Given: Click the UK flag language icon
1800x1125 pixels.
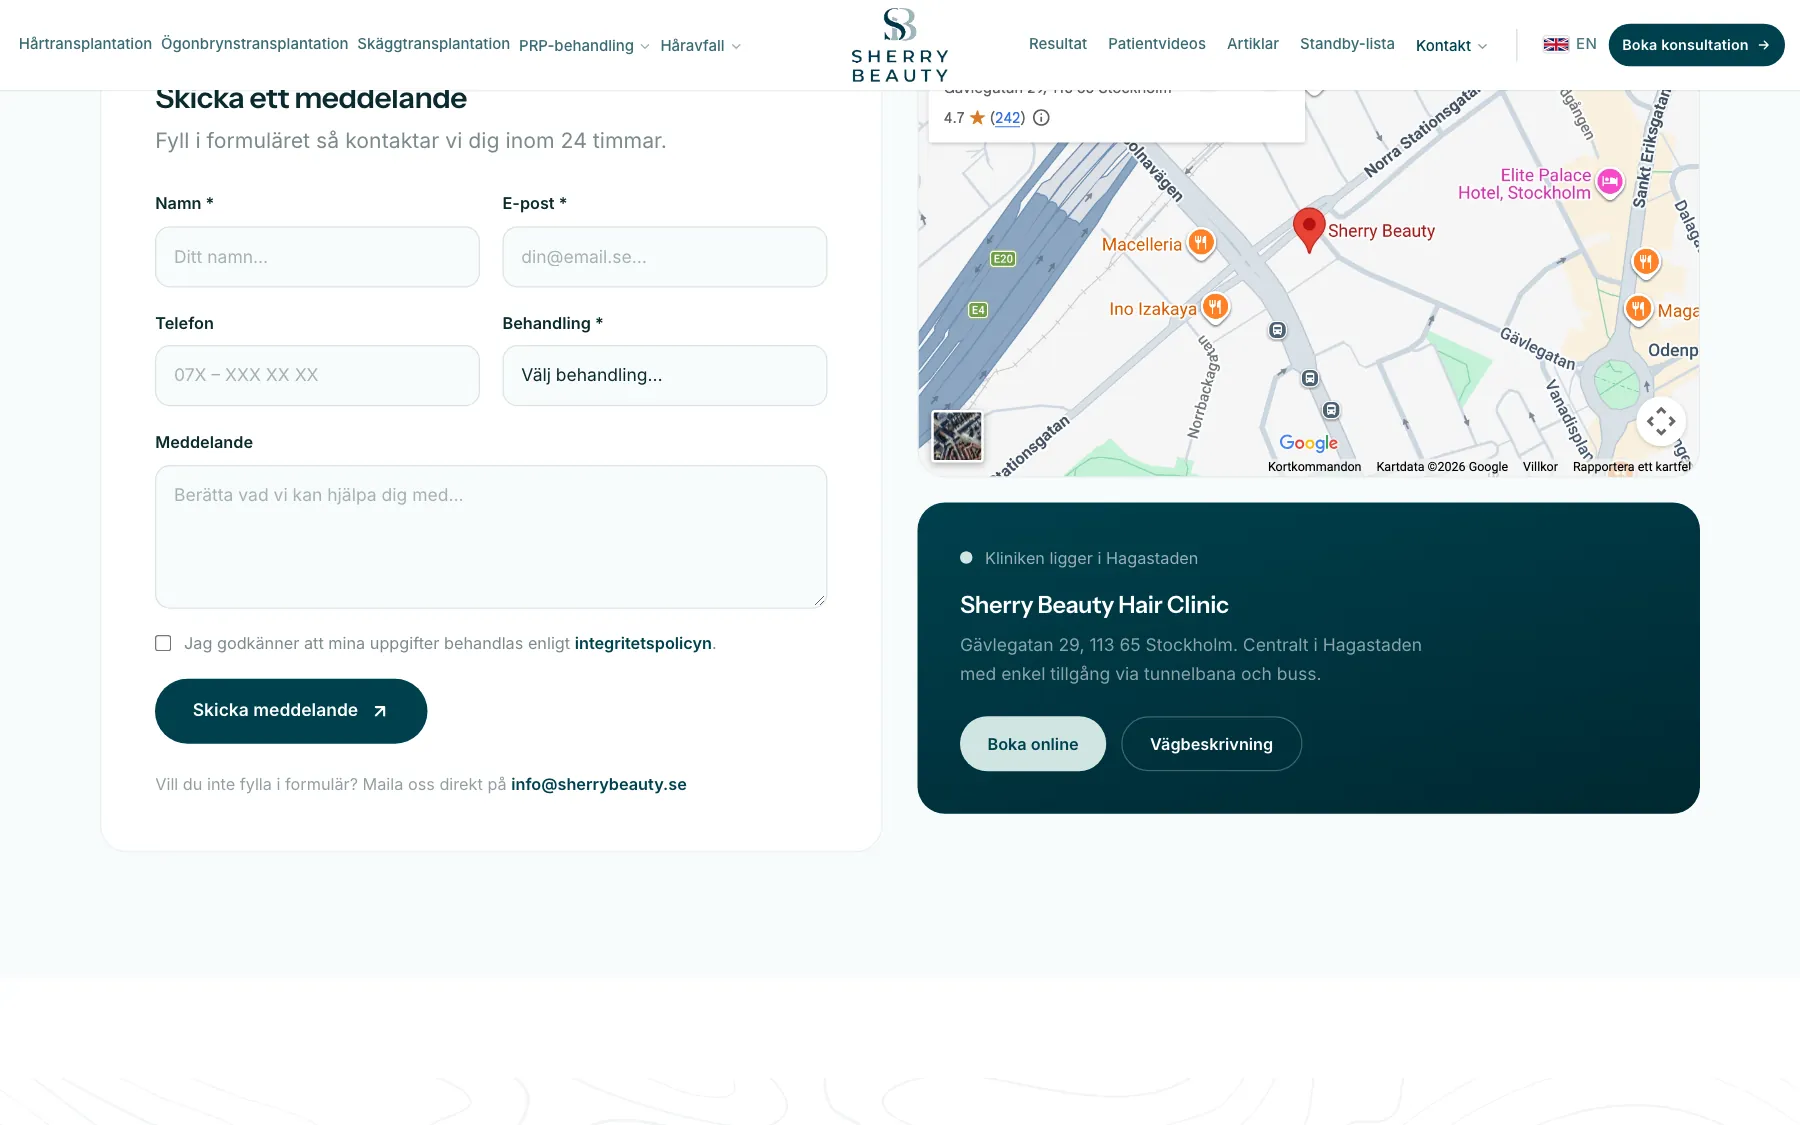Looking at the screenshot, I should pos(1556,45).
